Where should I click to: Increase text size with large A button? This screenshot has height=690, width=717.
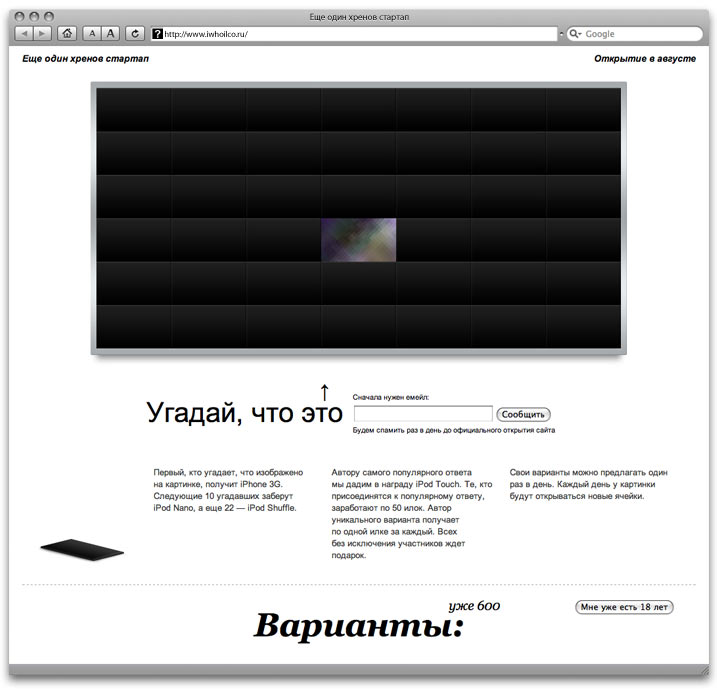coord(111,34)
